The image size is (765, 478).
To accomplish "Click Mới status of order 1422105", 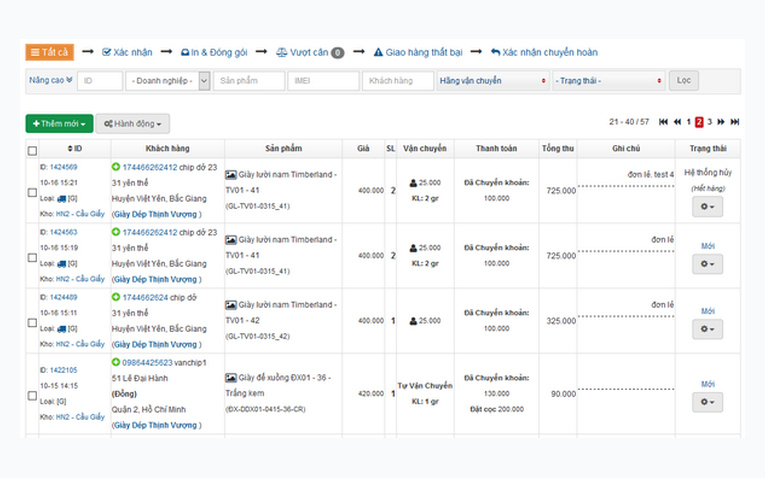I will click(x=708, y=384).
